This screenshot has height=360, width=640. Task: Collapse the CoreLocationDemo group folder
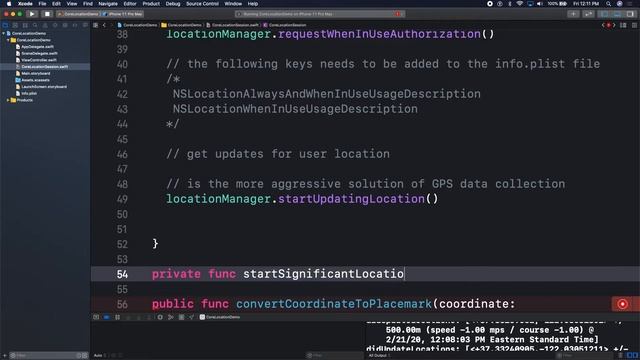8,40
